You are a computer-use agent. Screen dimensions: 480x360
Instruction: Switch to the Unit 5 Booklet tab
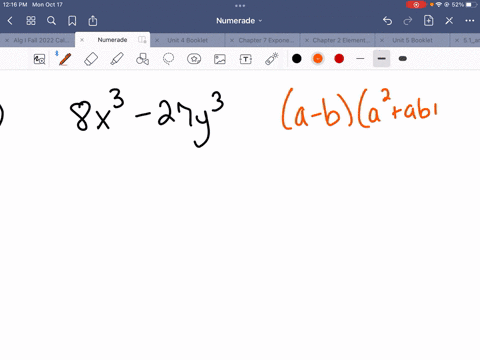[x=412, y=40]
